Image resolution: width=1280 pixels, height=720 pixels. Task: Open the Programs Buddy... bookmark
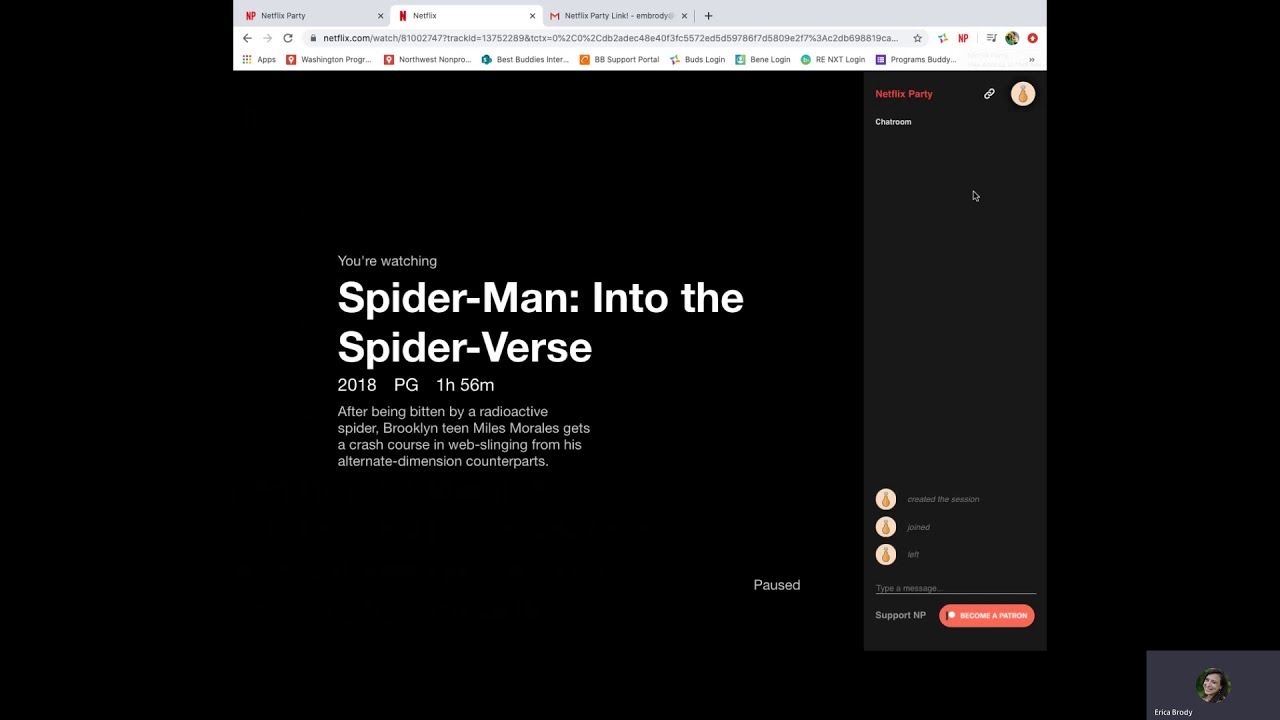click(916, 60)
